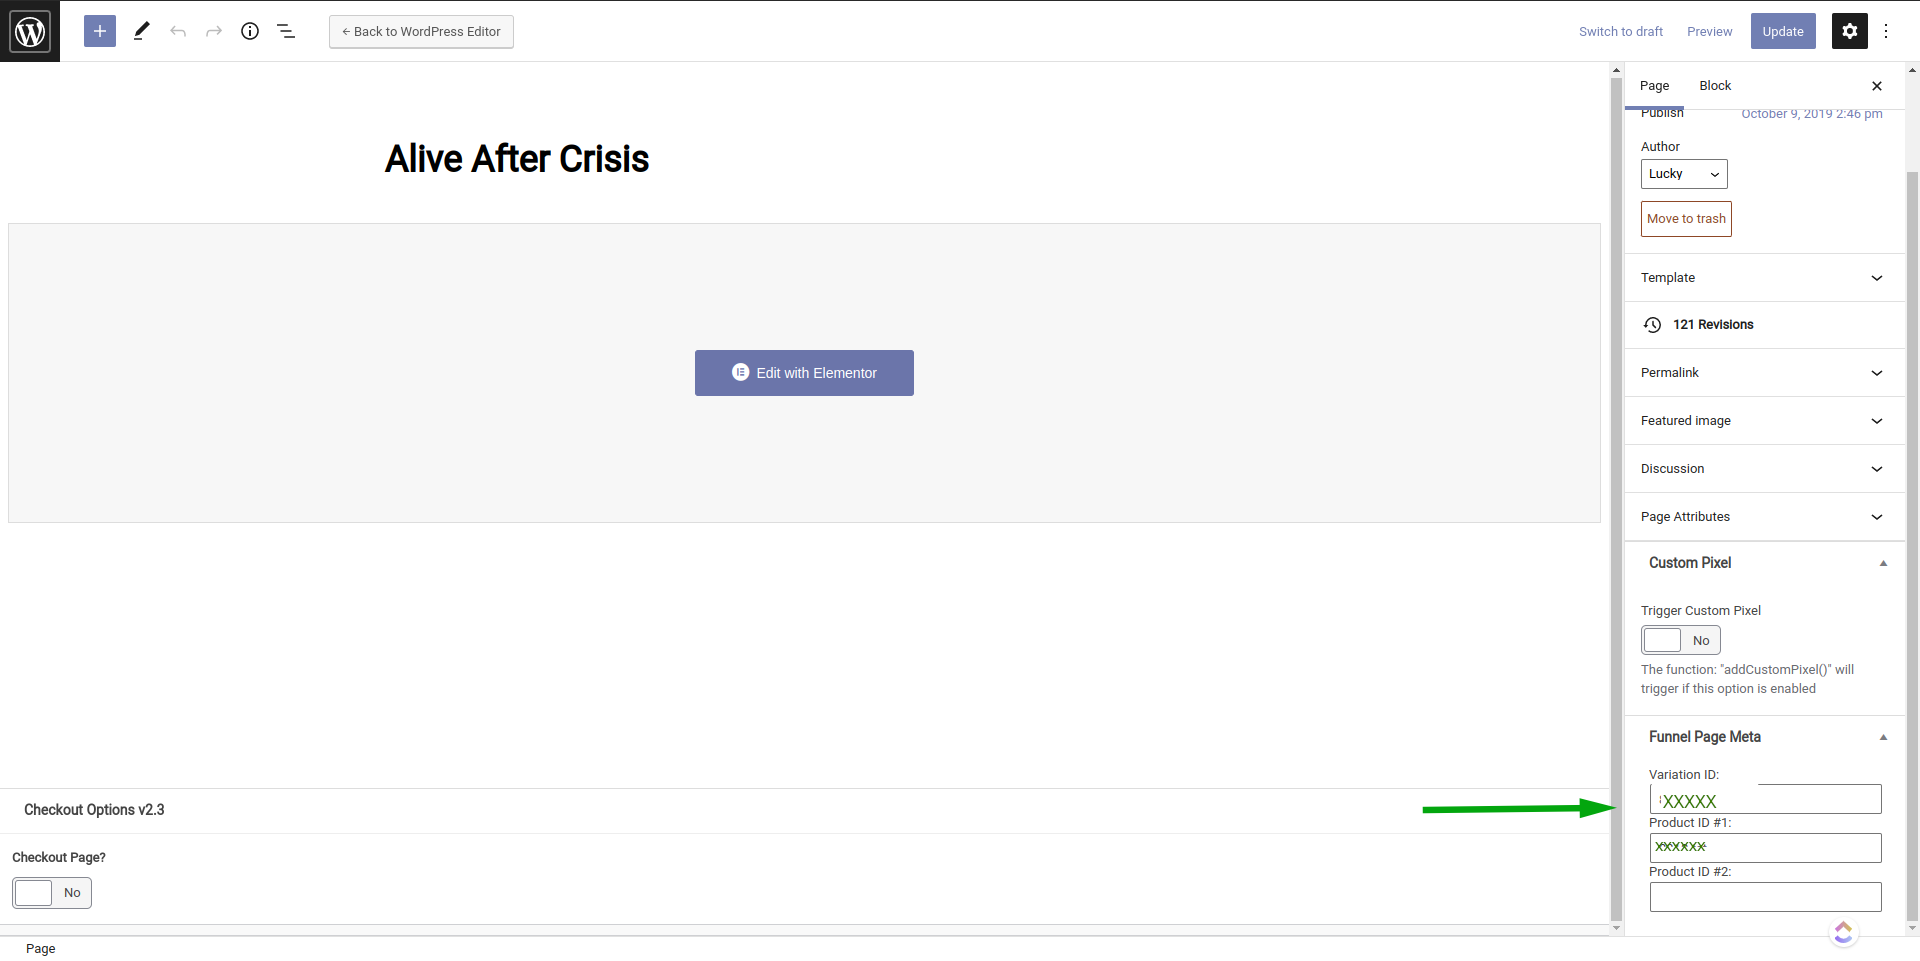Image resolution: width=1920 pixels, height=961 pixels.
Task: Toggle the settings gear icon
Action: pos(1849,31)
